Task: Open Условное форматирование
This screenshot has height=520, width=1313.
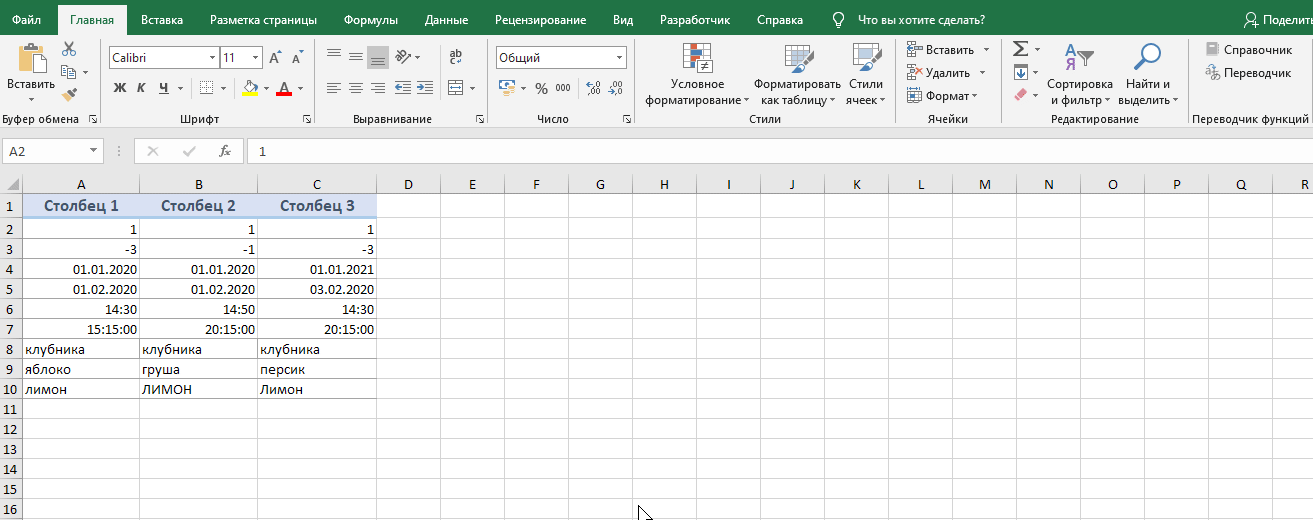Action: [x=697, y=76]
